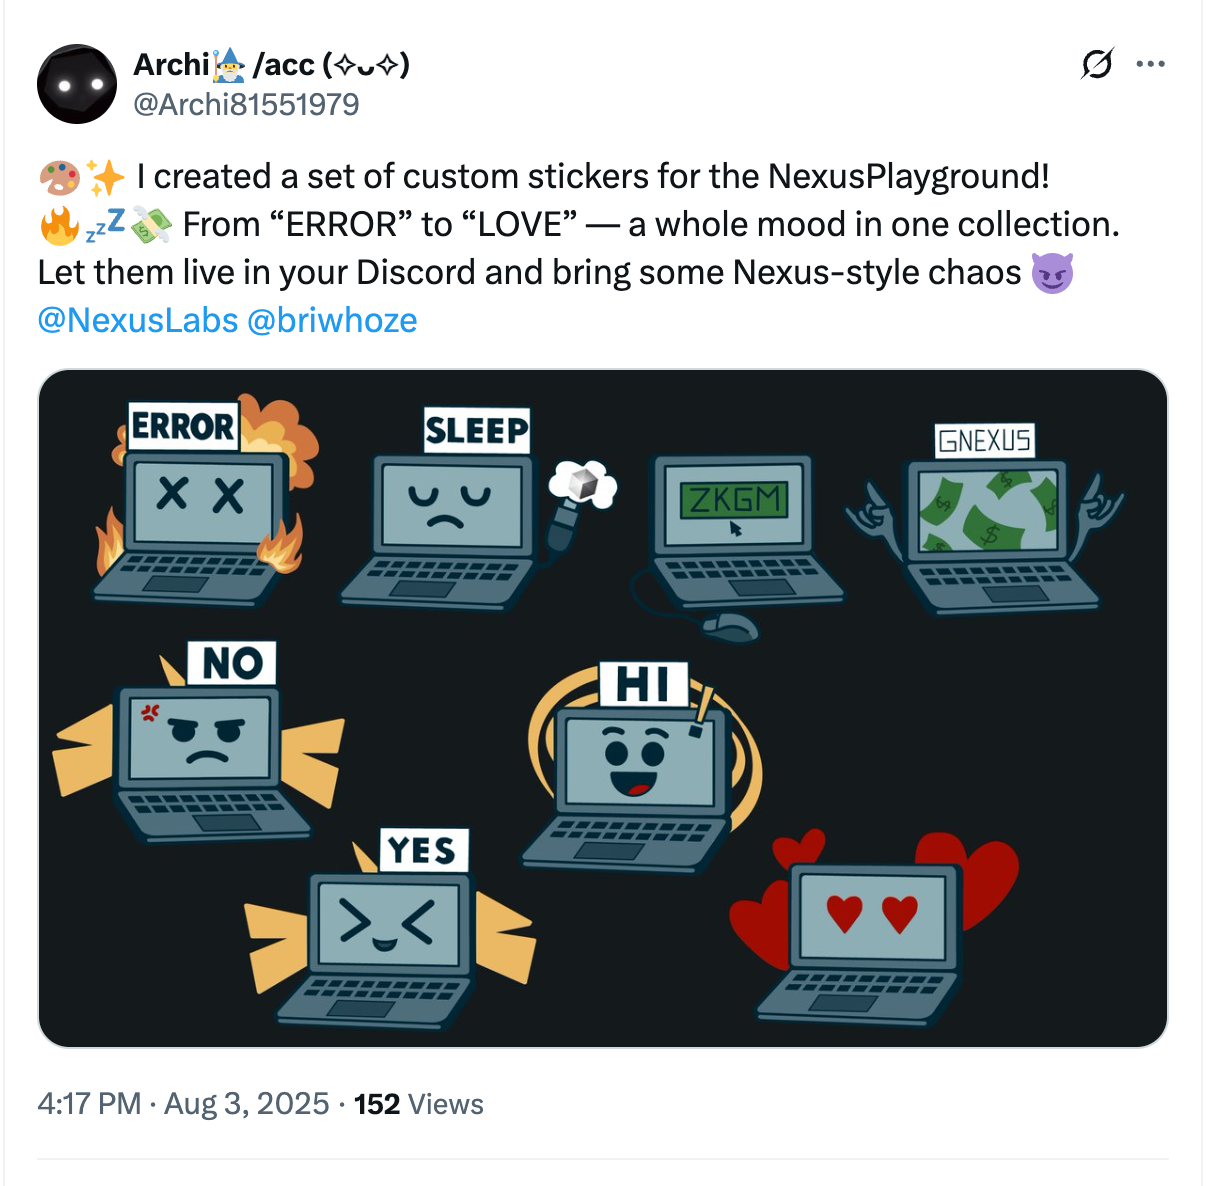
Task: Visit the @briwhoze mention
Action: point(332,320)
